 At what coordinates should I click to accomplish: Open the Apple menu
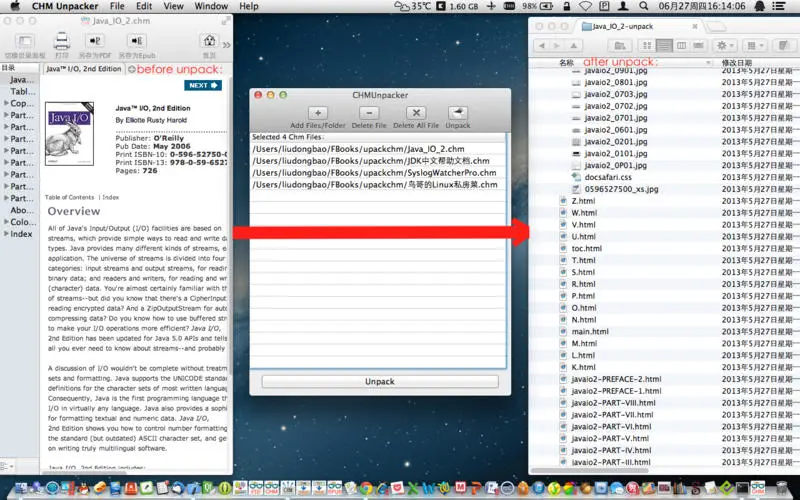click(x=15, y=6)
